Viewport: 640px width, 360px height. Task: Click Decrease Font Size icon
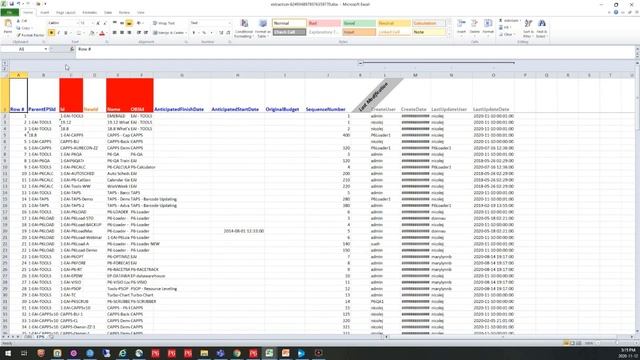click(105, 23)
